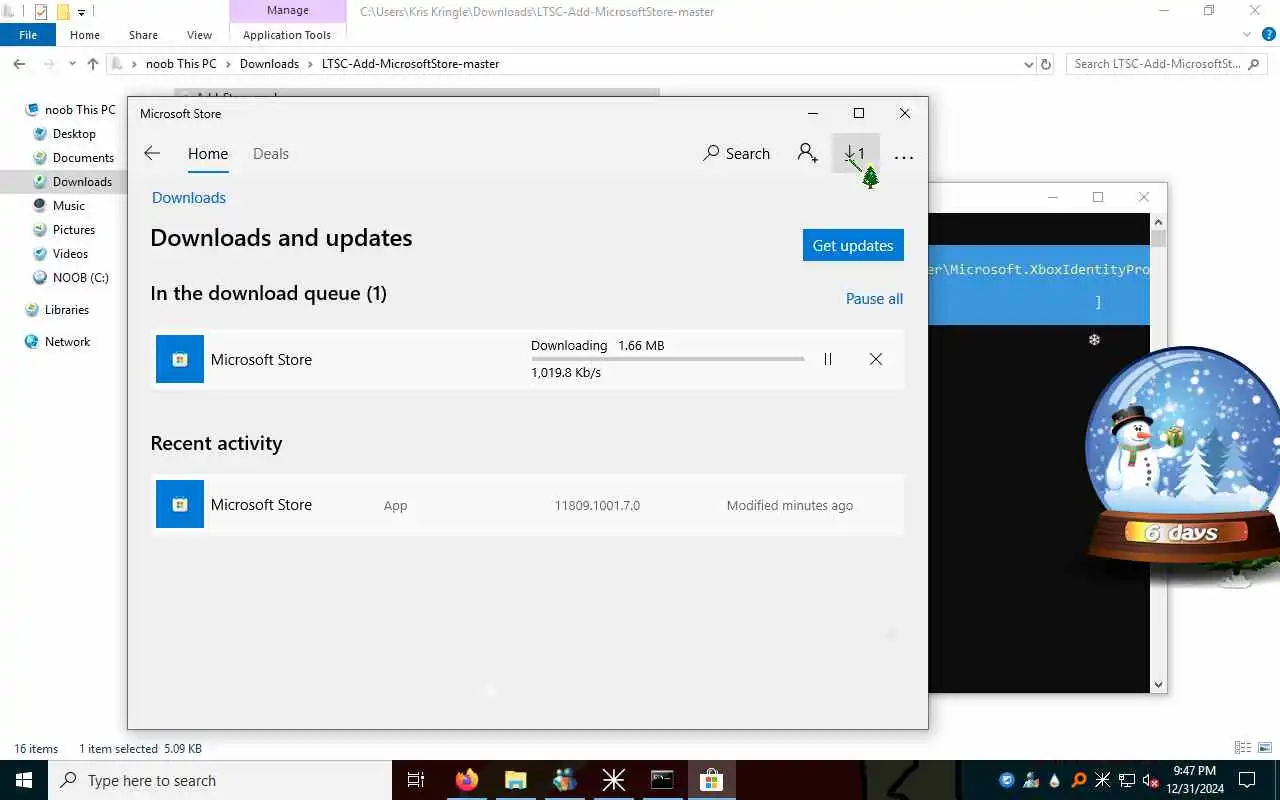Open the View ribbon tab in Explorer

tap(199, 35)
